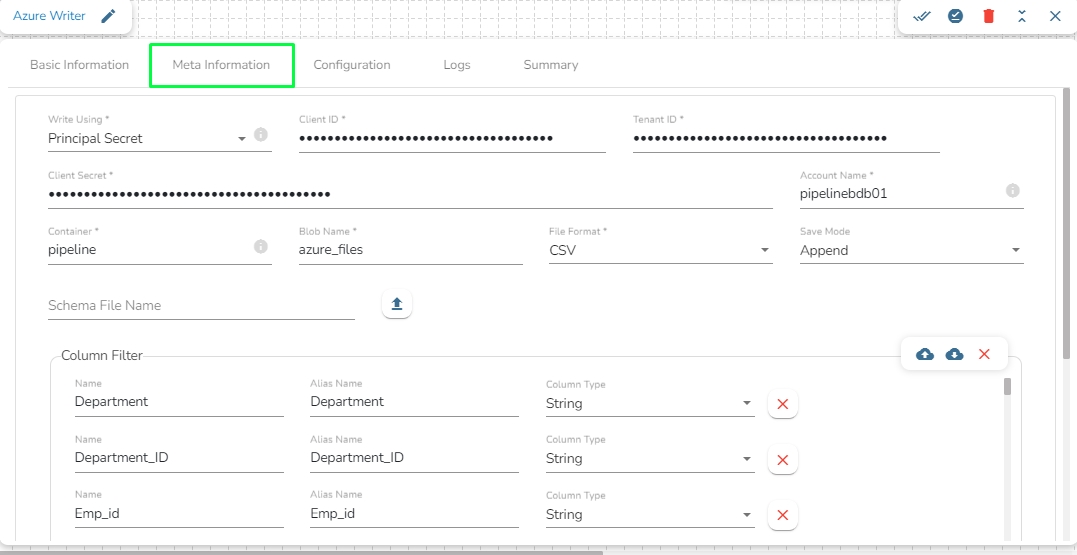Collapse the panel using the vertical arrows icon
Screen dimensions: 1077x555
pos(1022,16)
